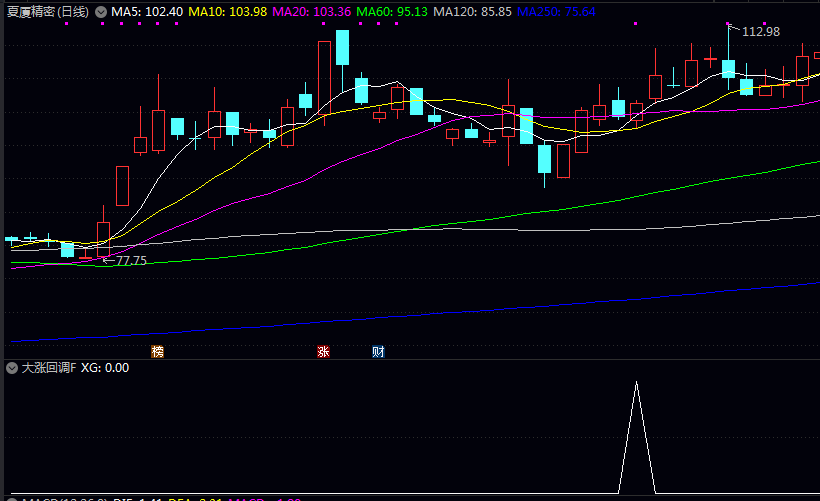820x501 pixels.
Task: Expand the 大涨回调F indicator dropdown
Action: pyautogui.click(x=12, y=368)
